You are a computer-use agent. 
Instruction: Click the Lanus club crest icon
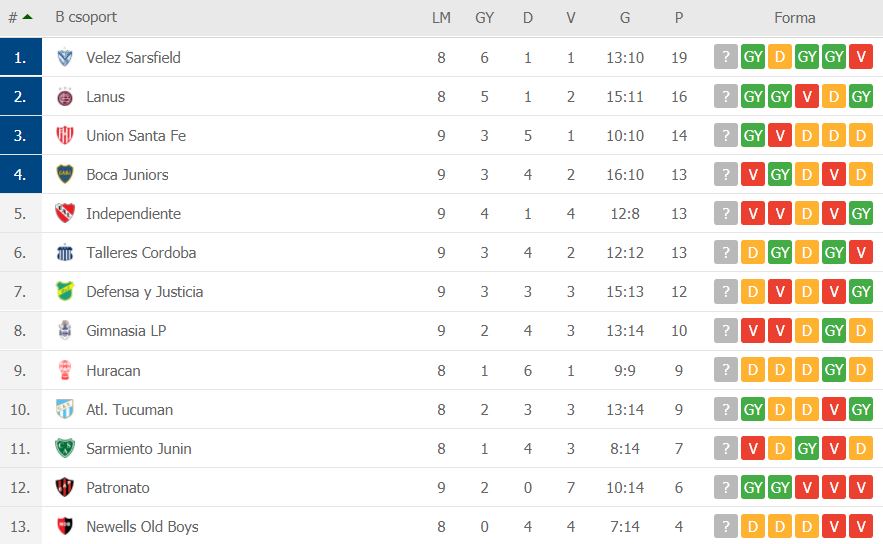point(65,97)
